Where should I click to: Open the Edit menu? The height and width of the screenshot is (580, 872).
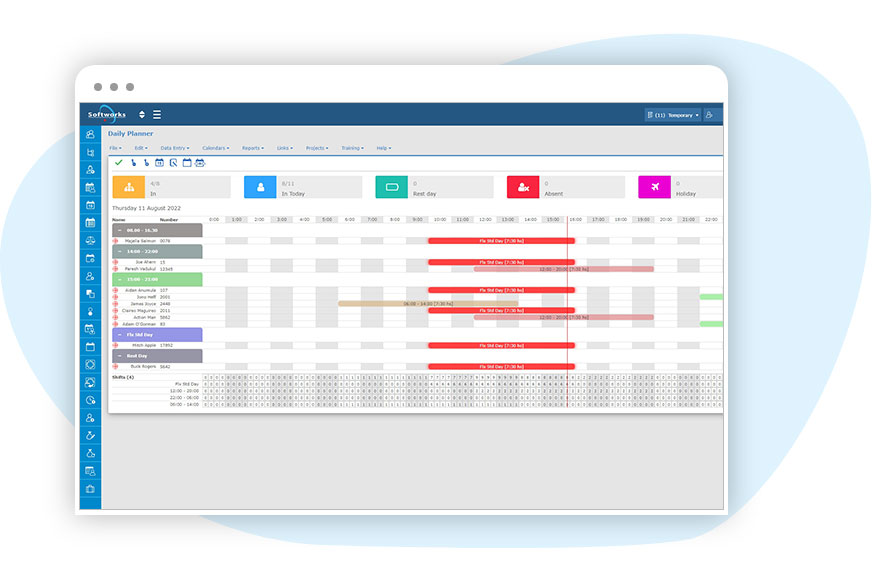click(141, 148)
